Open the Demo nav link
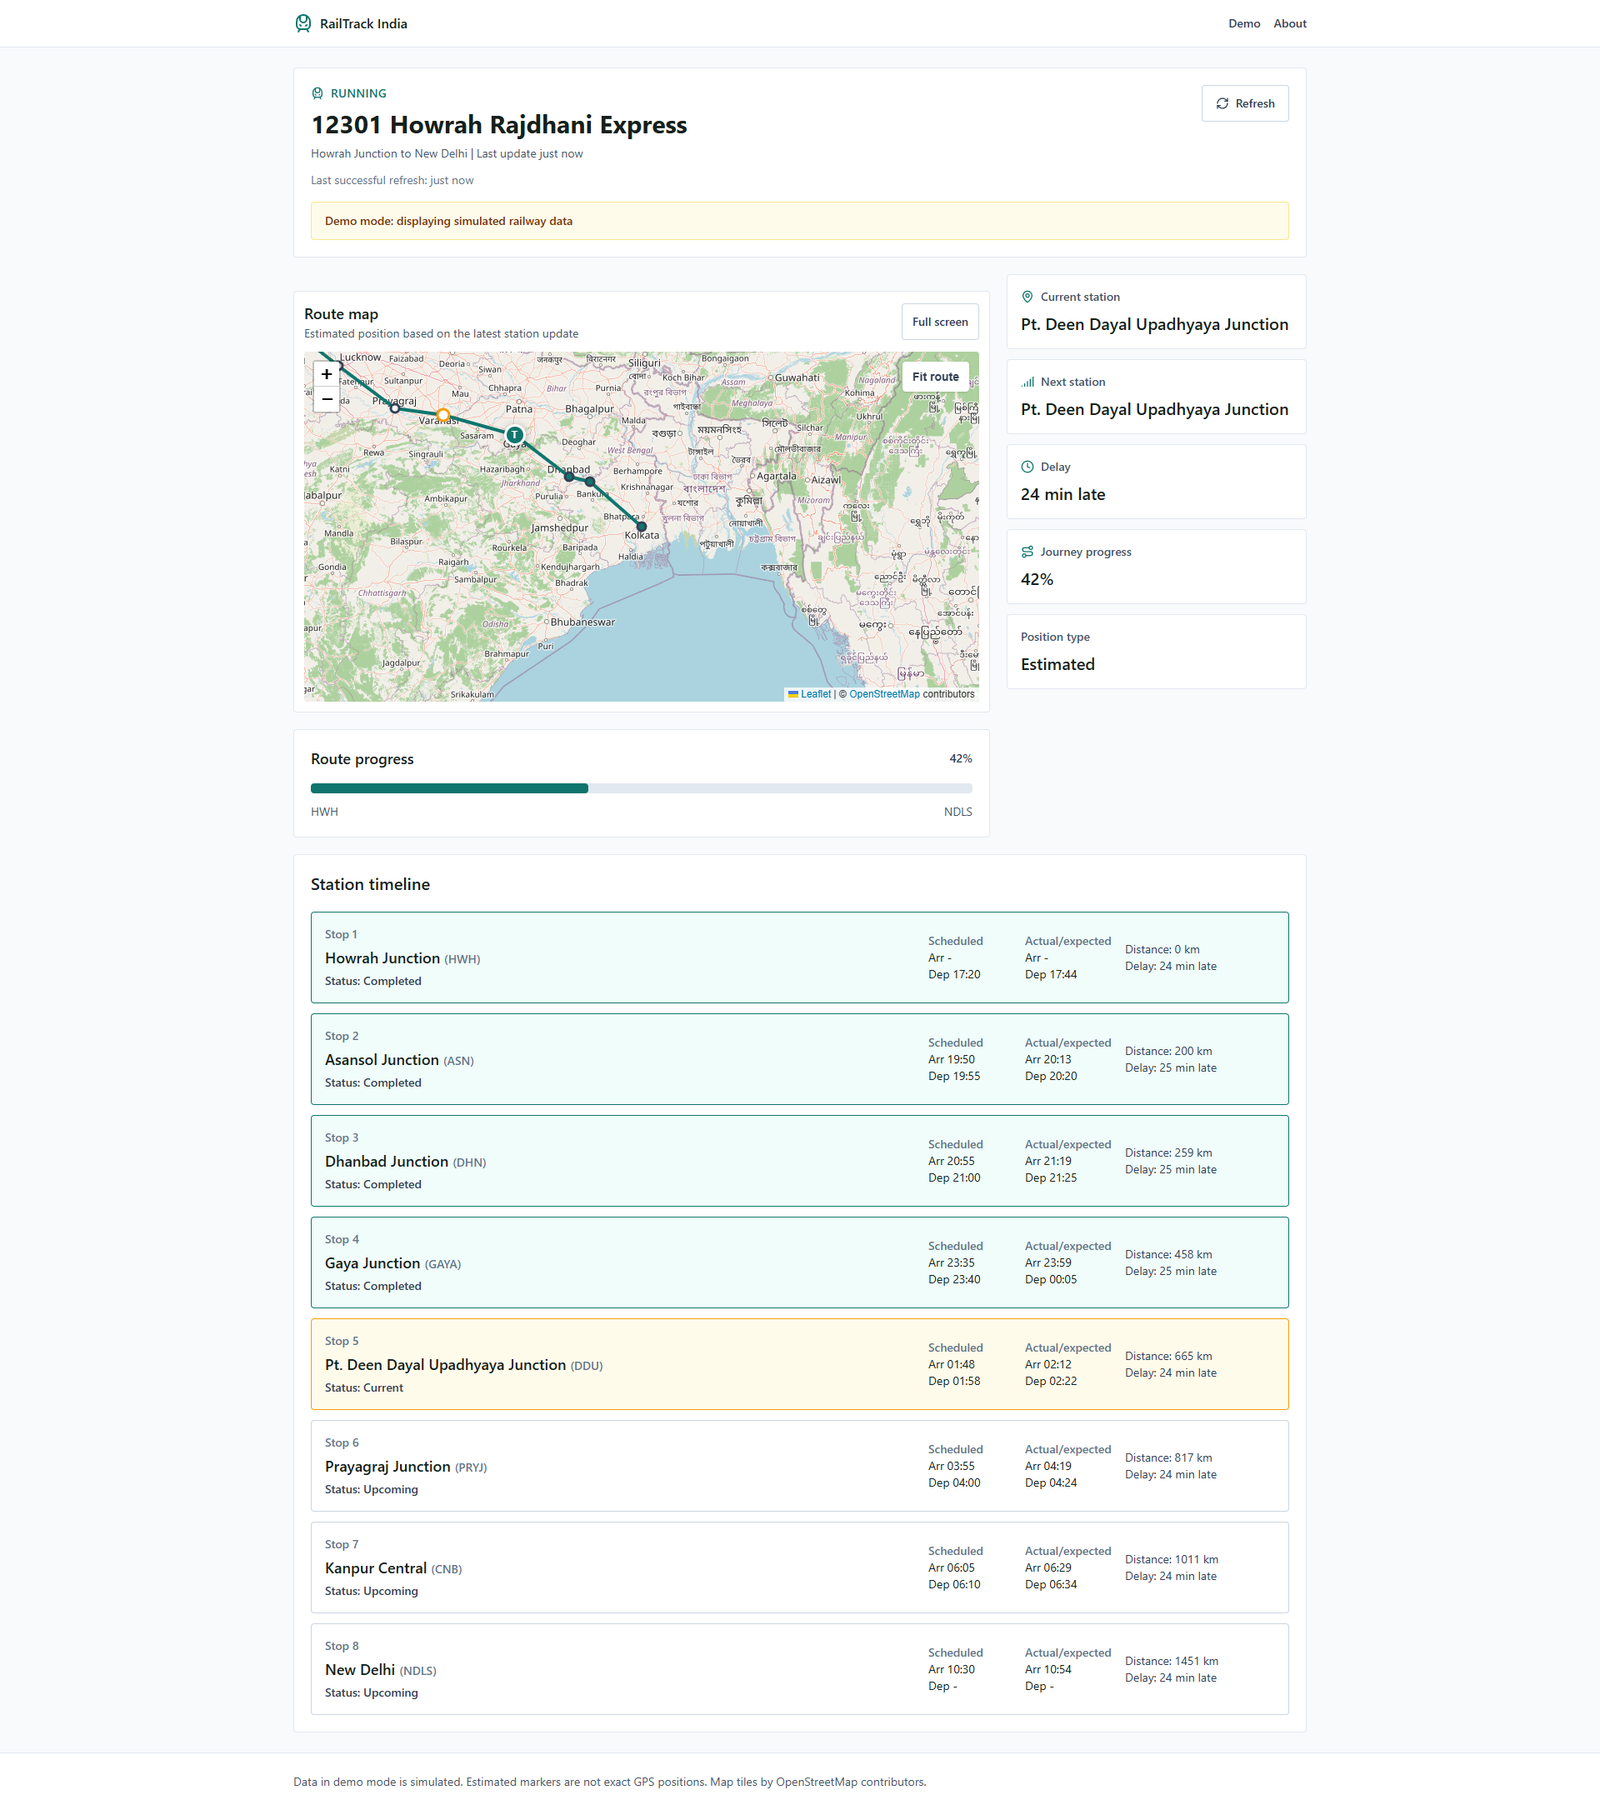The height and width of the screenshot is (1810, 1600). point(1244,24)
